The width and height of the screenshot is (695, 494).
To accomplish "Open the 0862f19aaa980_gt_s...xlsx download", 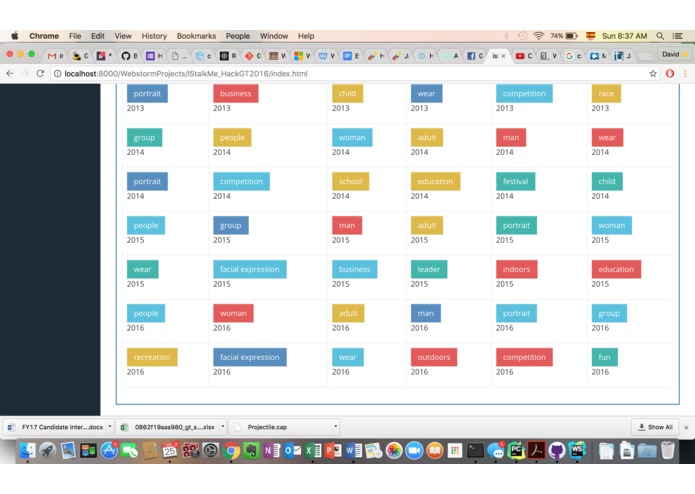I will point(170,427).
